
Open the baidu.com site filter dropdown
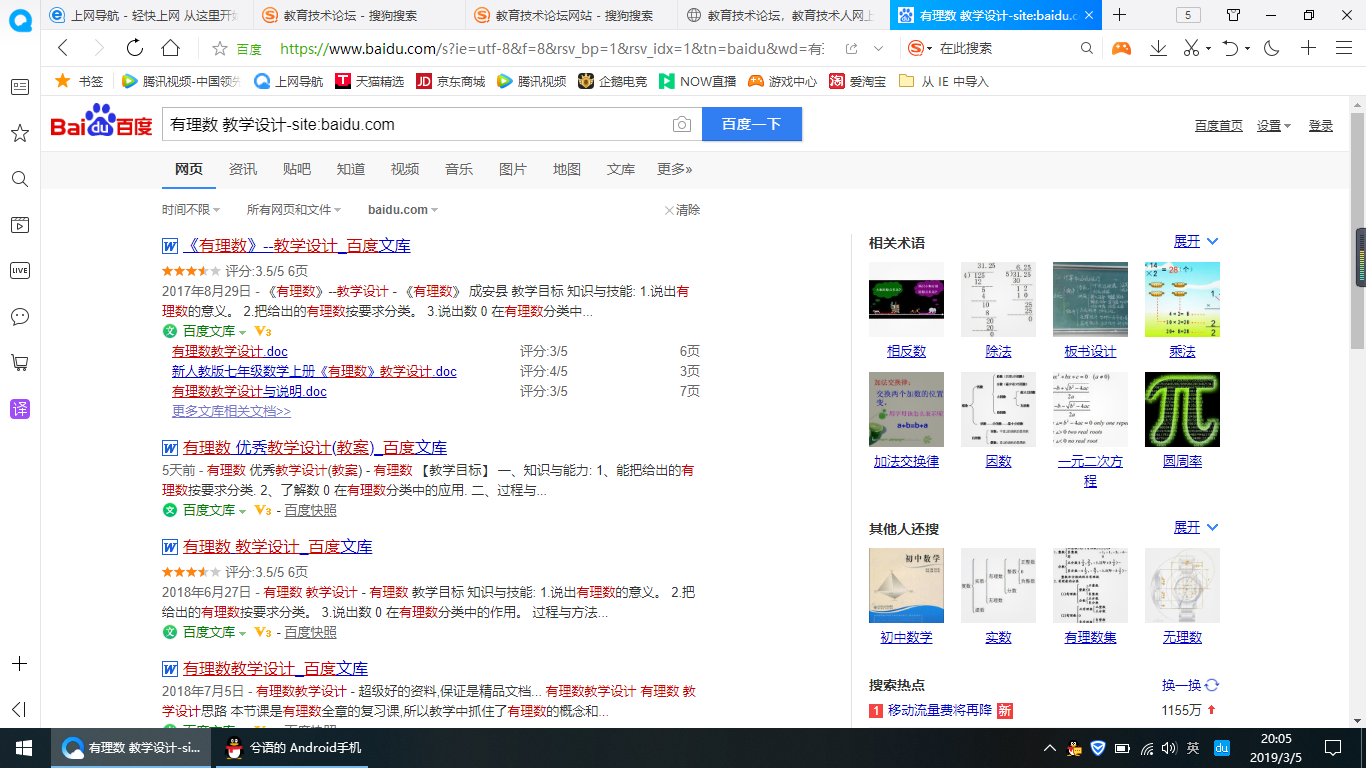click(x=403, y=210)
